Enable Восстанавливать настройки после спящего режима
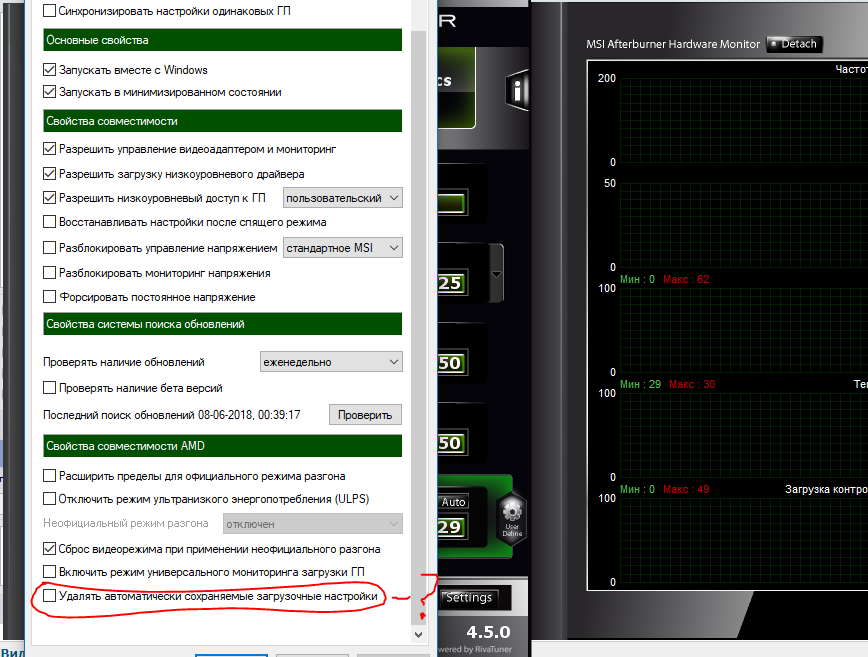868x657 pixels. click(49, 222)
